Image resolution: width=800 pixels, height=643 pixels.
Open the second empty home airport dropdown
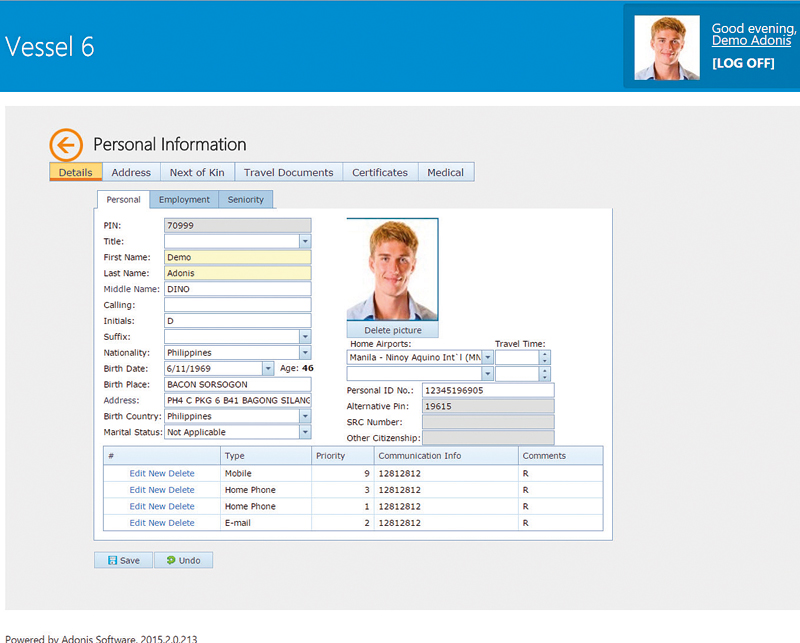pyautogui.click(x=488, y=374)
